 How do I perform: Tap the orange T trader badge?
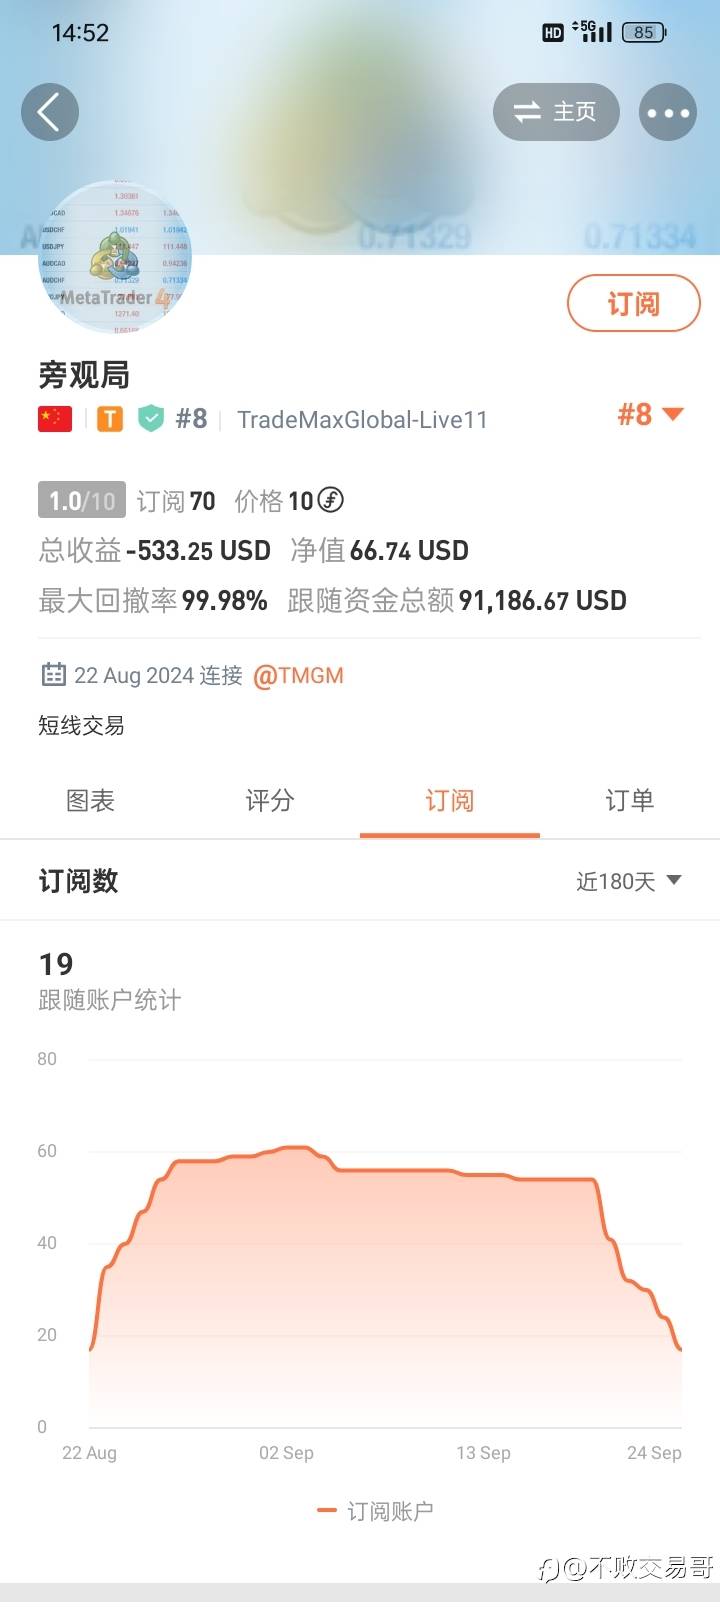(x=110, y=419)
